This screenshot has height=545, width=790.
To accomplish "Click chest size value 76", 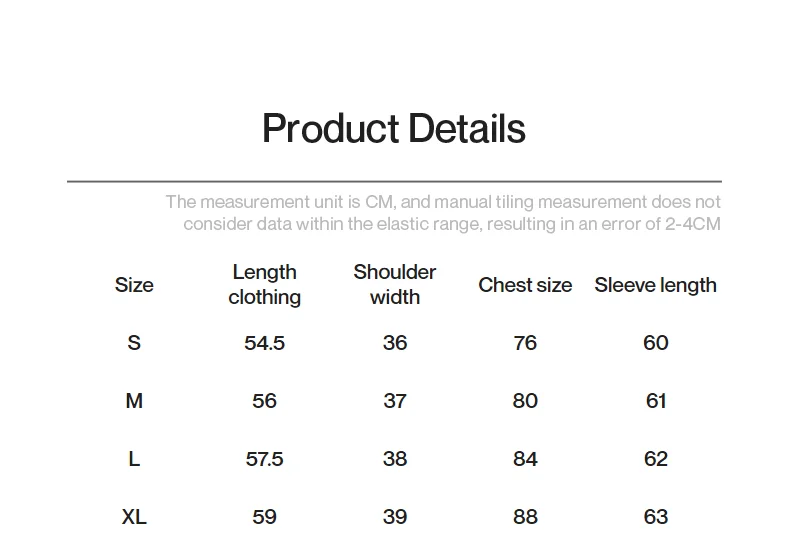I will [x=525, y=343].
